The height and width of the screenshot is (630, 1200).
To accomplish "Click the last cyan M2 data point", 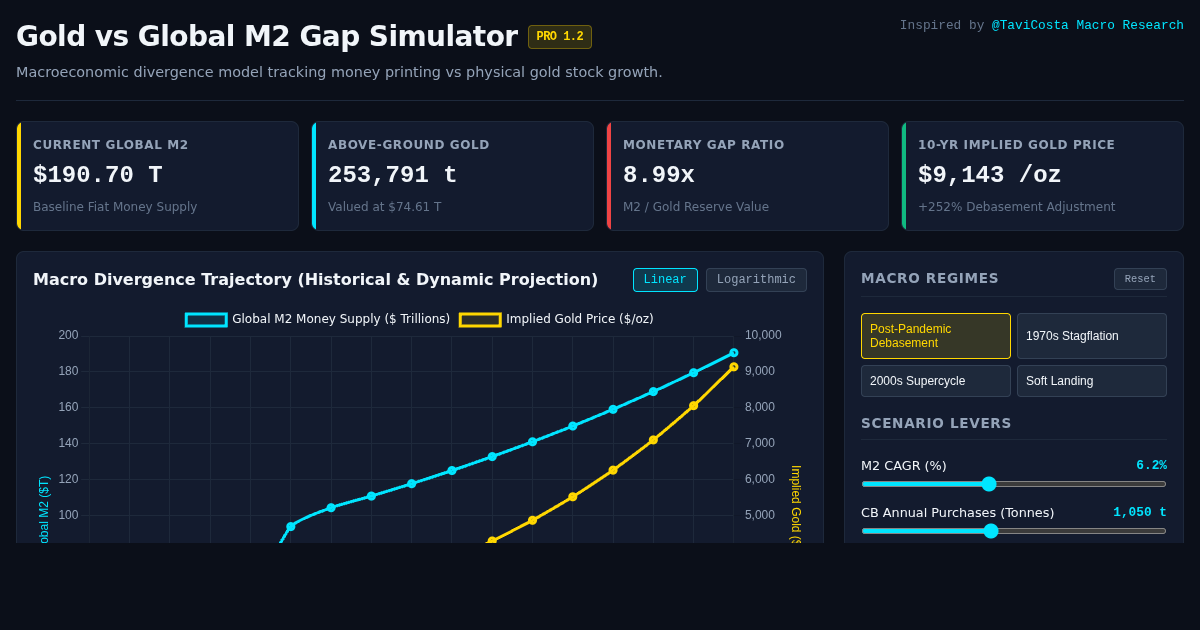I will 733,353.
